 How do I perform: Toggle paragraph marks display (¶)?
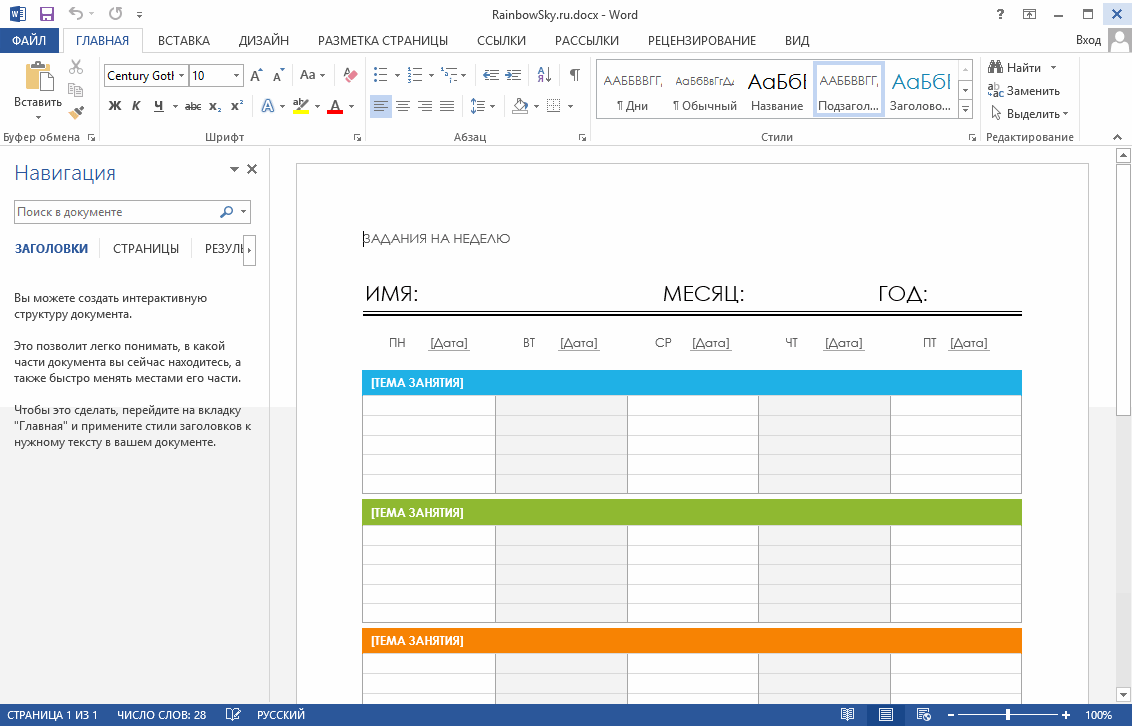click(x=574, y=75)
